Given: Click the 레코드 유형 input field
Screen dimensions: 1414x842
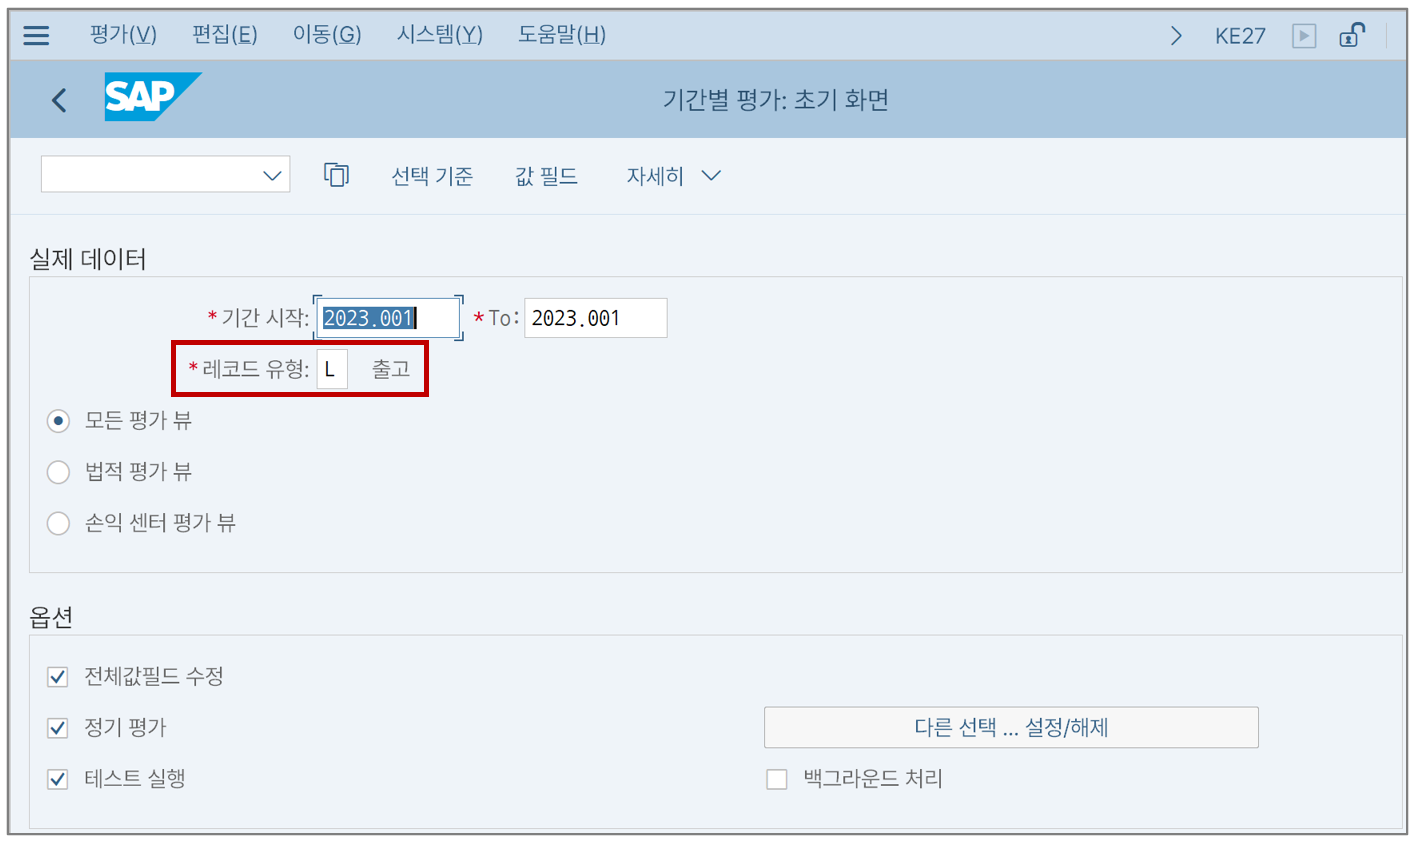Looking at the screenshot, I should (332, 369).
